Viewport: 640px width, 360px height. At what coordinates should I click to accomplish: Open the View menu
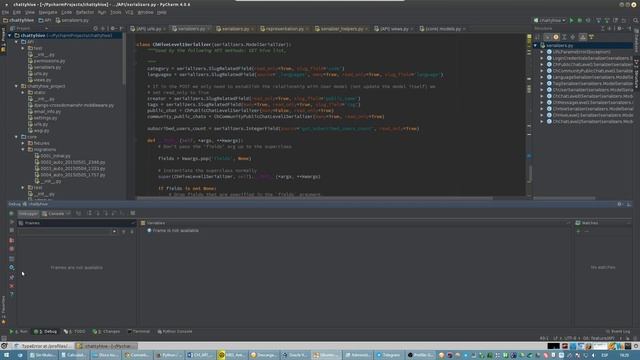click(x=30, y=12)
